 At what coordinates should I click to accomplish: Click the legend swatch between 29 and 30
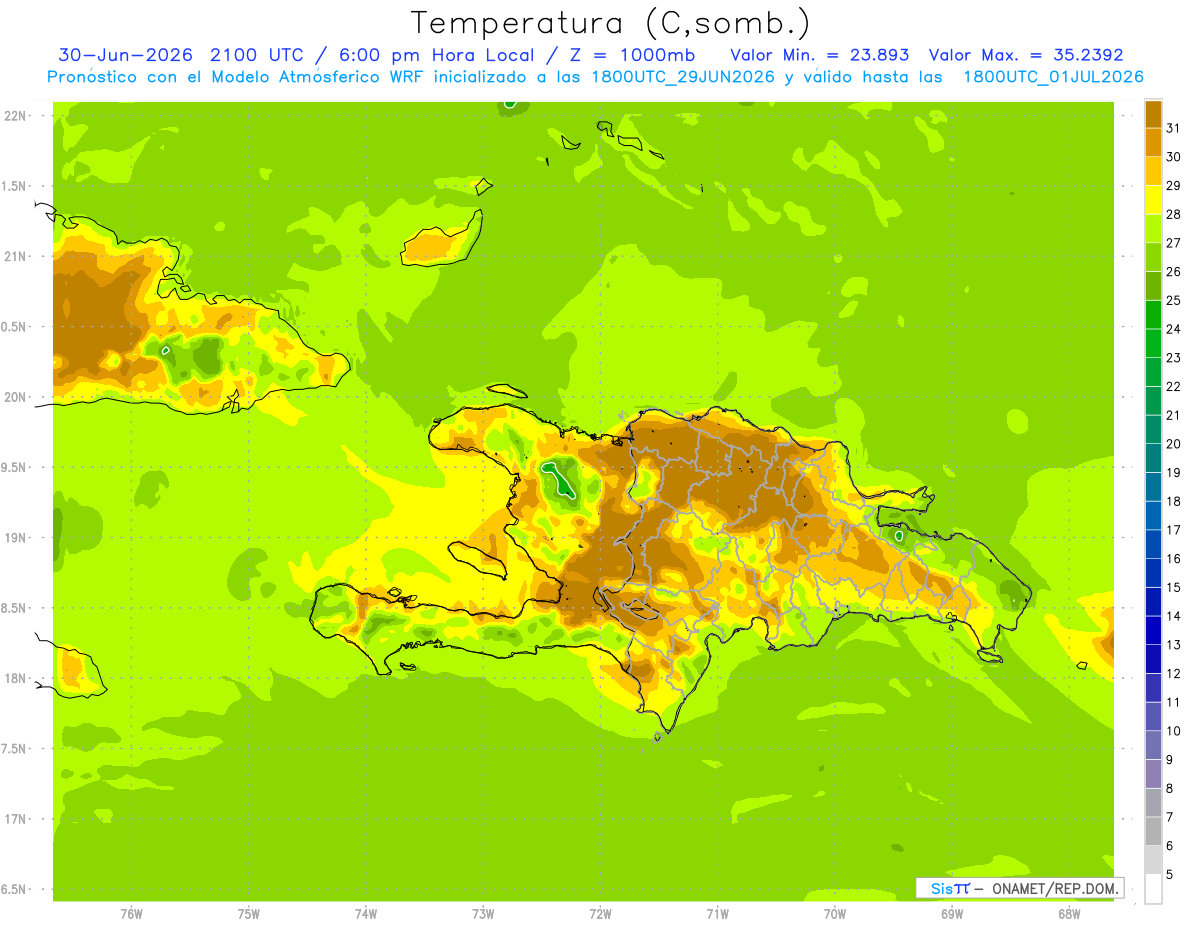(1153, 172)
